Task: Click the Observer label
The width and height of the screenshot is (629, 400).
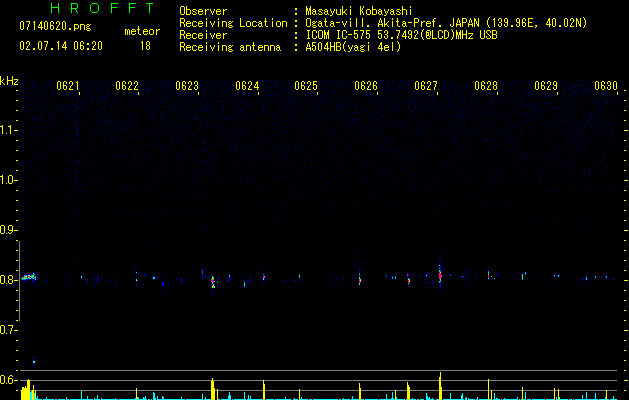Action: (203, 11)
